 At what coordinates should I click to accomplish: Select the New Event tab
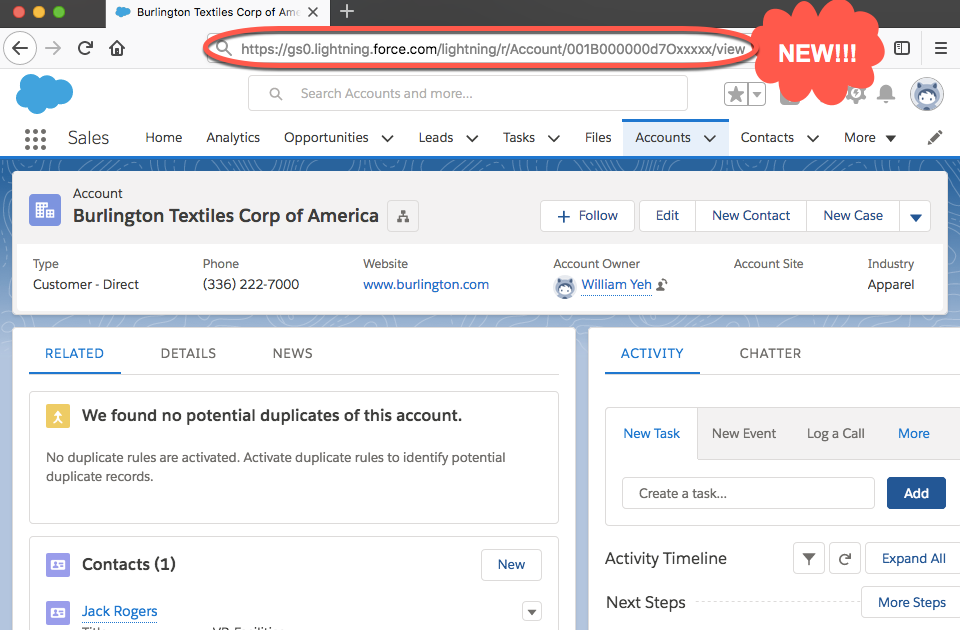pyautogui.click(x=743, y=433)
